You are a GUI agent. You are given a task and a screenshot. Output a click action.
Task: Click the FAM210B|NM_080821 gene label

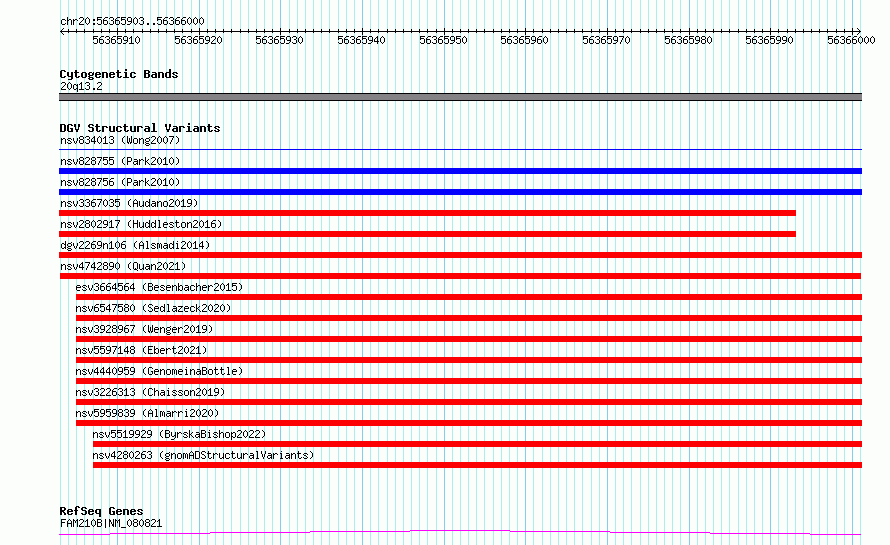(111, 523)
